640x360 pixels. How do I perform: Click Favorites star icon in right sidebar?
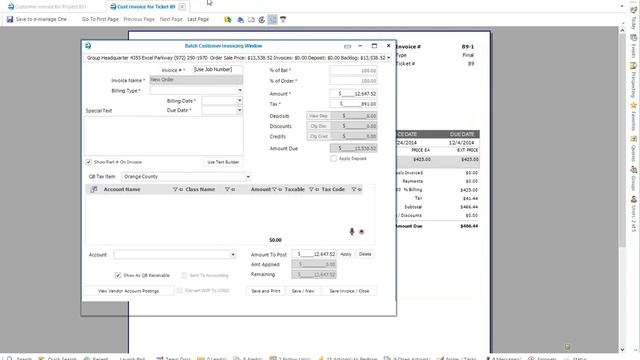tap(633, 105)
